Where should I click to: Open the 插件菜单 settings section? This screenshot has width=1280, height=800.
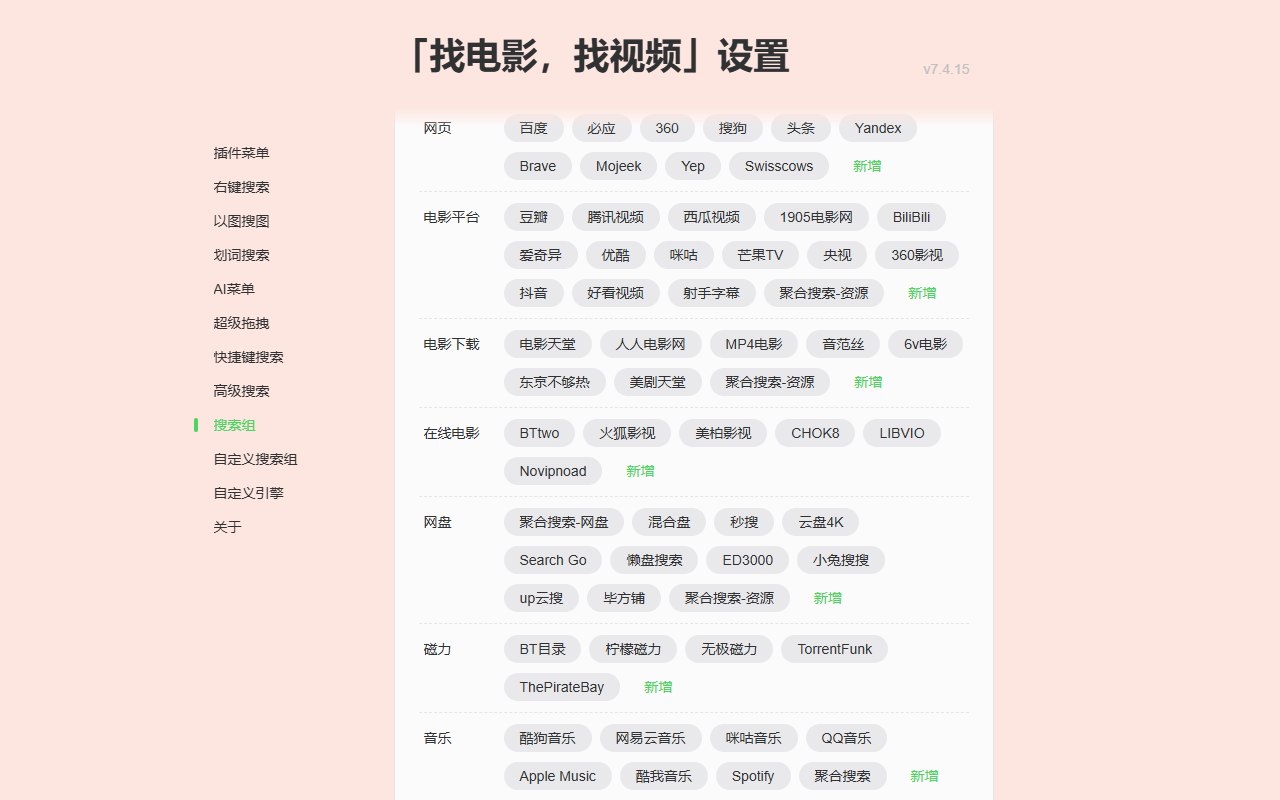241,153
